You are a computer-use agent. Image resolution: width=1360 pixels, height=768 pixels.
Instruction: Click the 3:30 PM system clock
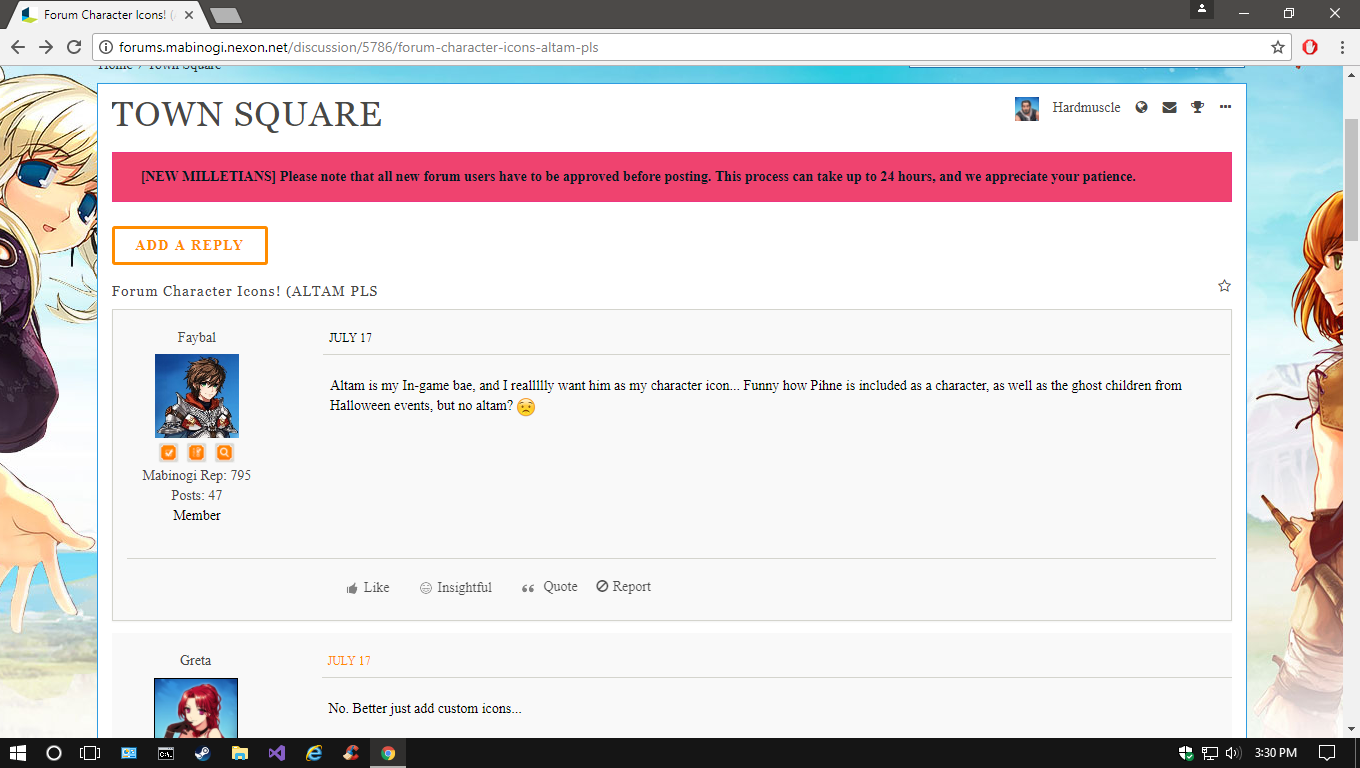(x=1274, y=753)
